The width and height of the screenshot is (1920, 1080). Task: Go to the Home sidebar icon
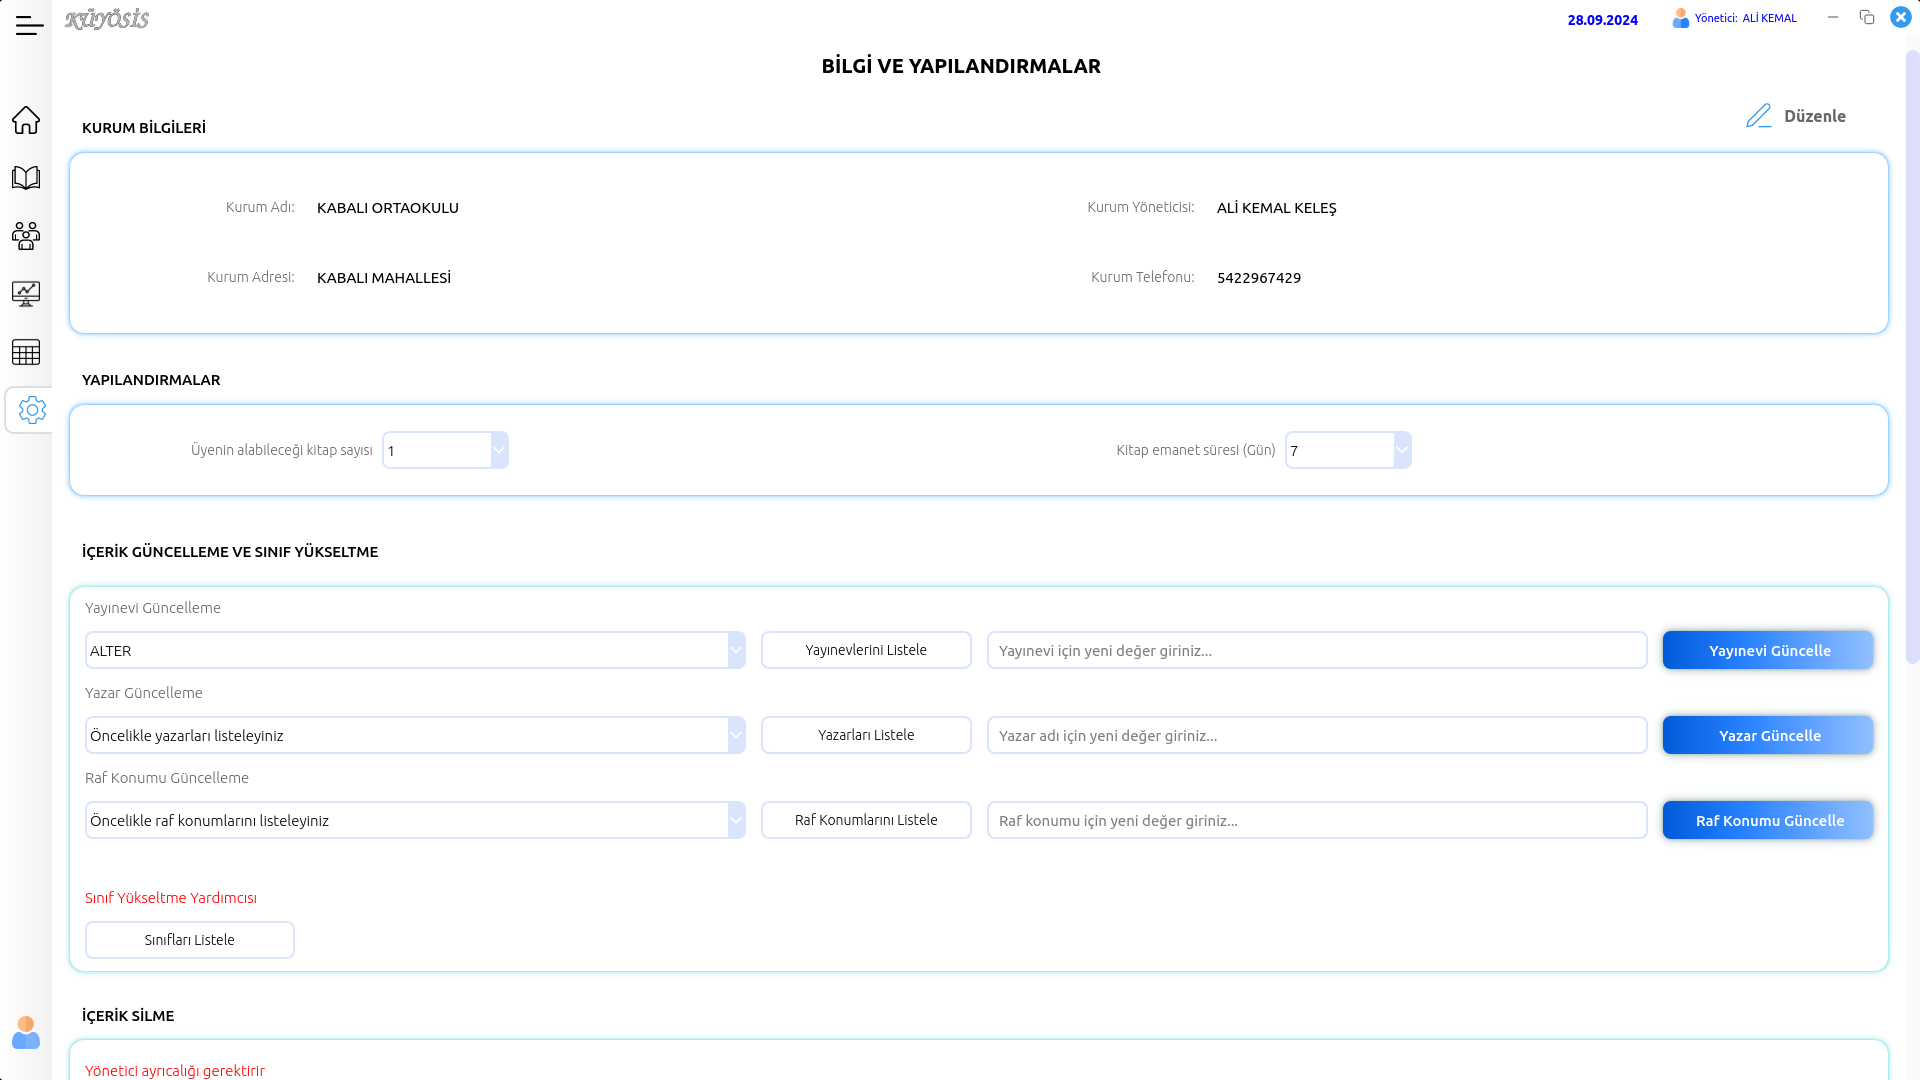pyautogui.click(x=26, y=120)
